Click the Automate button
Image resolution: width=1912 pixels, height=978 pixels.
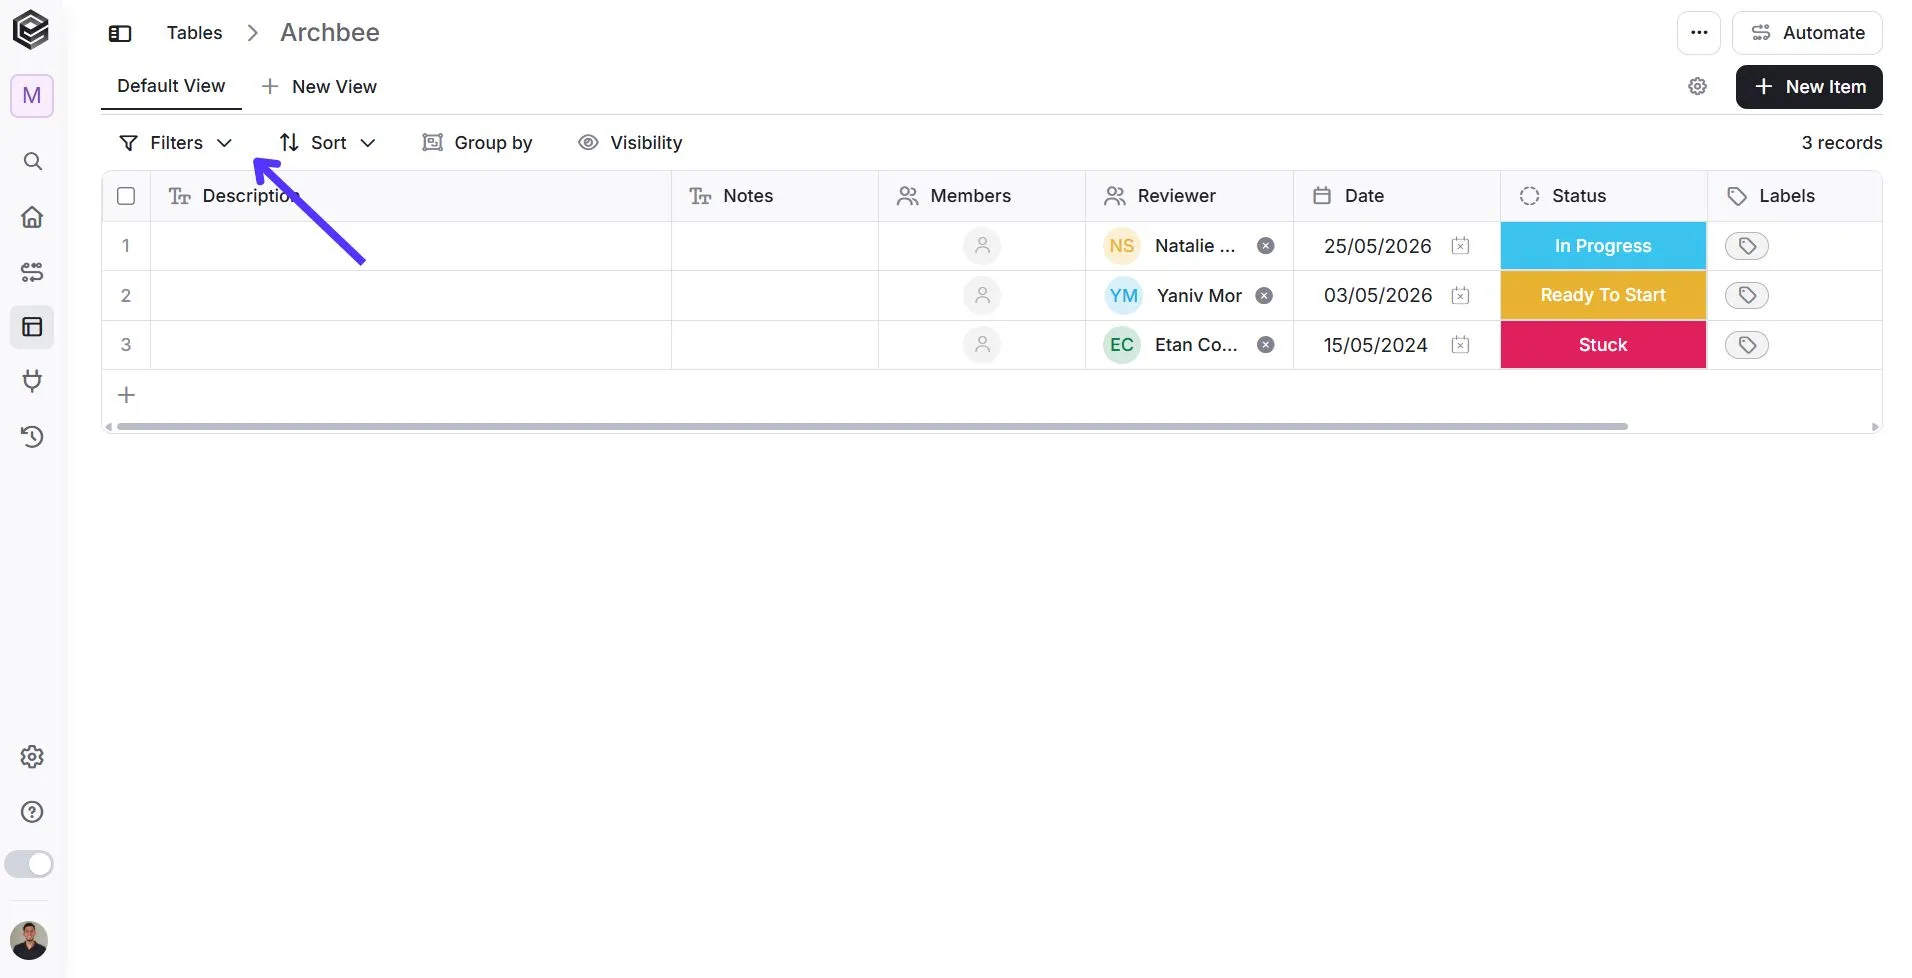[1808, 33]
